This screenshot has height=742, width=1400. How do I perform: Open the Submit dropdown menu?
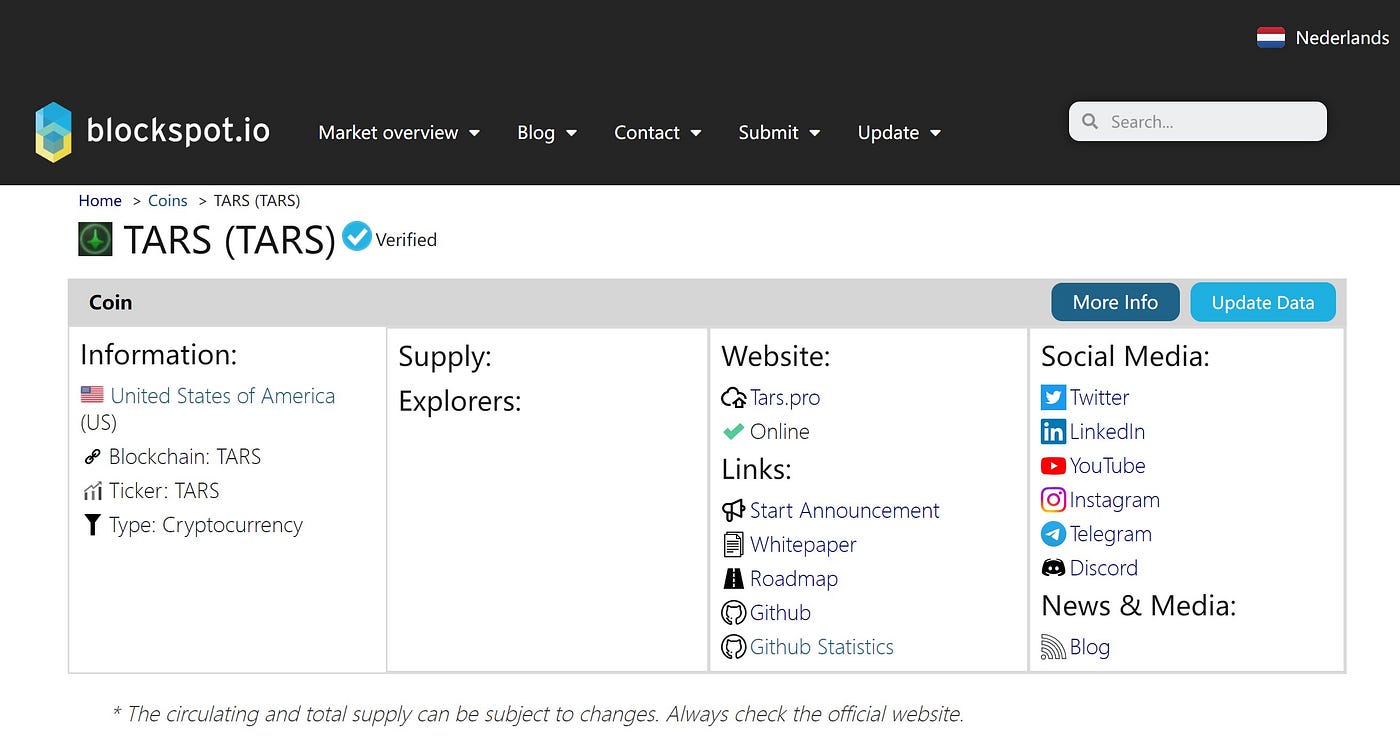coord(779,132)
